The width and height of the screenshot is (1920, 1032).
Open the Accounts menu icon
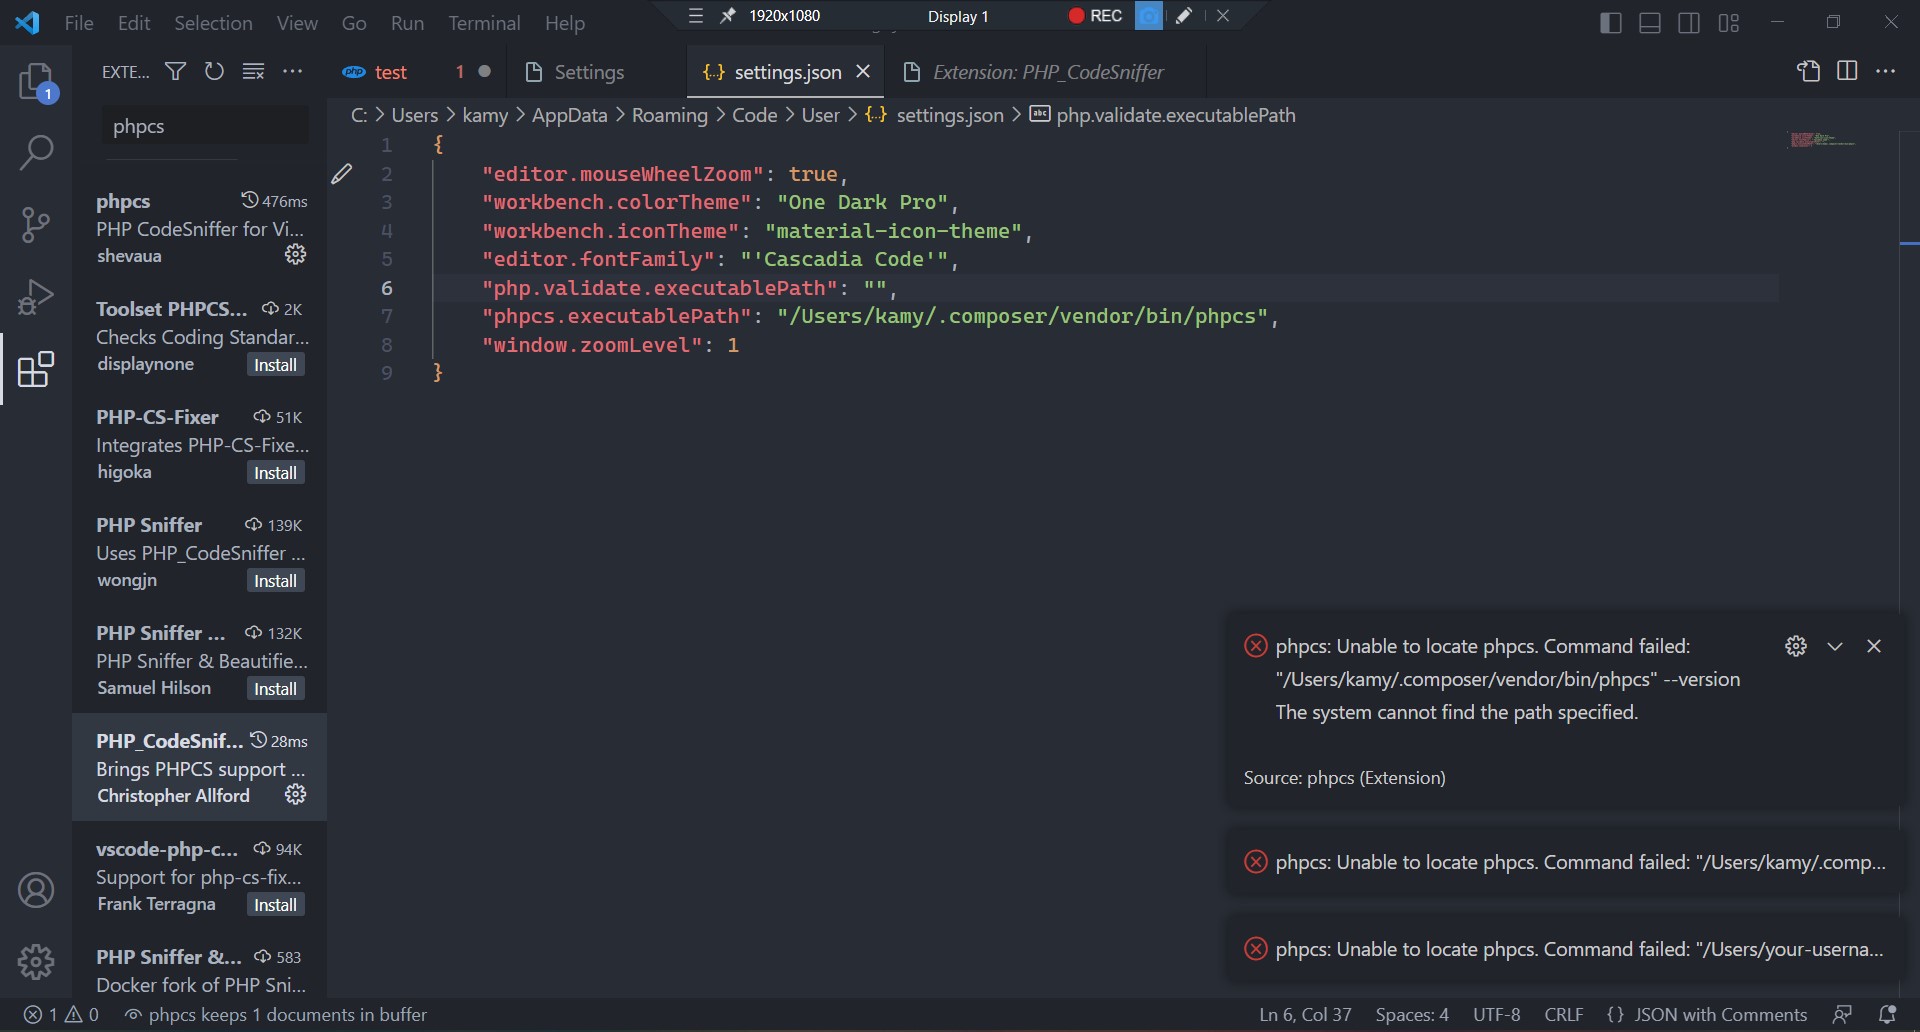tap(37, 890)
